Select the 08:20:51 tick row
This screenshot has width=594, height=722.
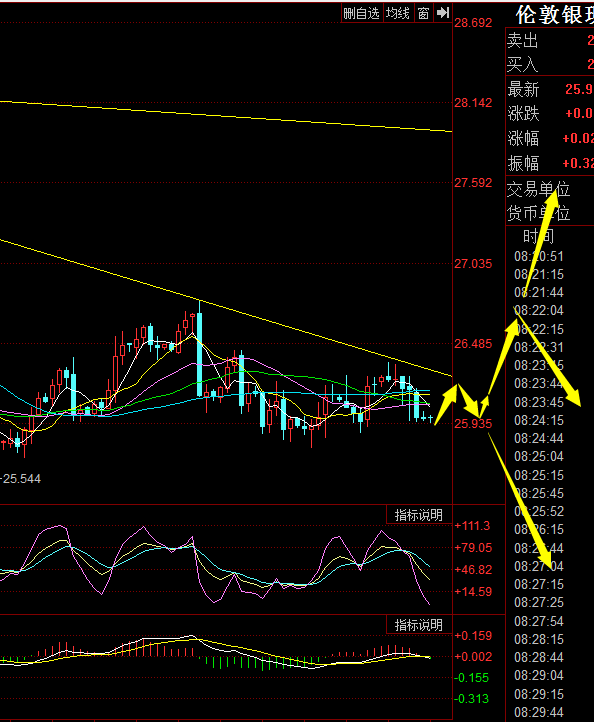(x=539, y=256)
